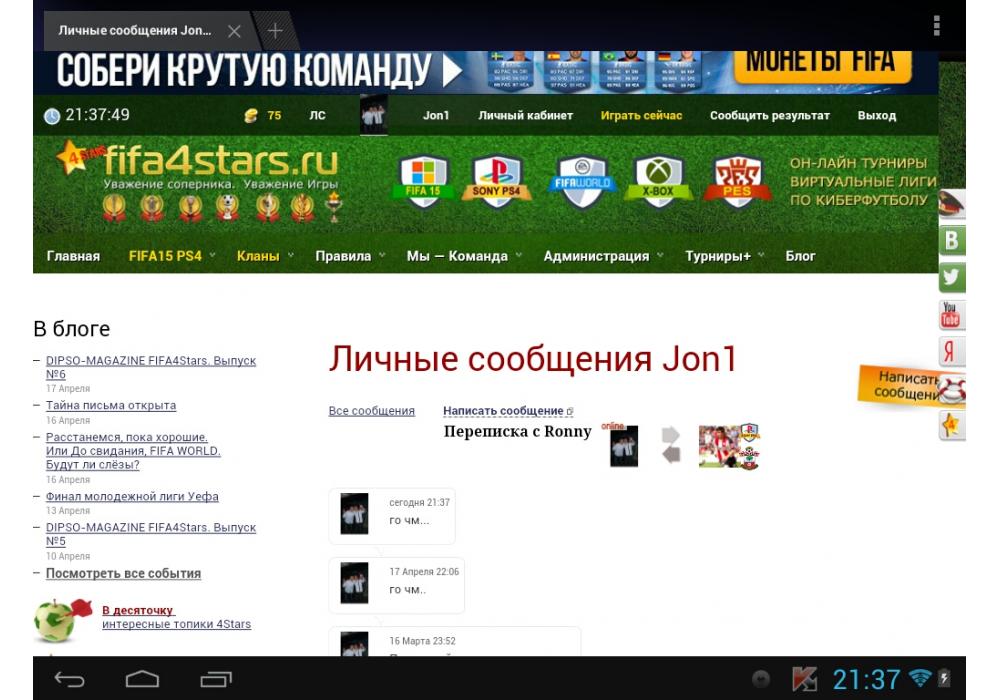Open DIPSO-MAGAZINE Выпуск №6 post
Viewport: 1000px width, 700px height.
151,367
